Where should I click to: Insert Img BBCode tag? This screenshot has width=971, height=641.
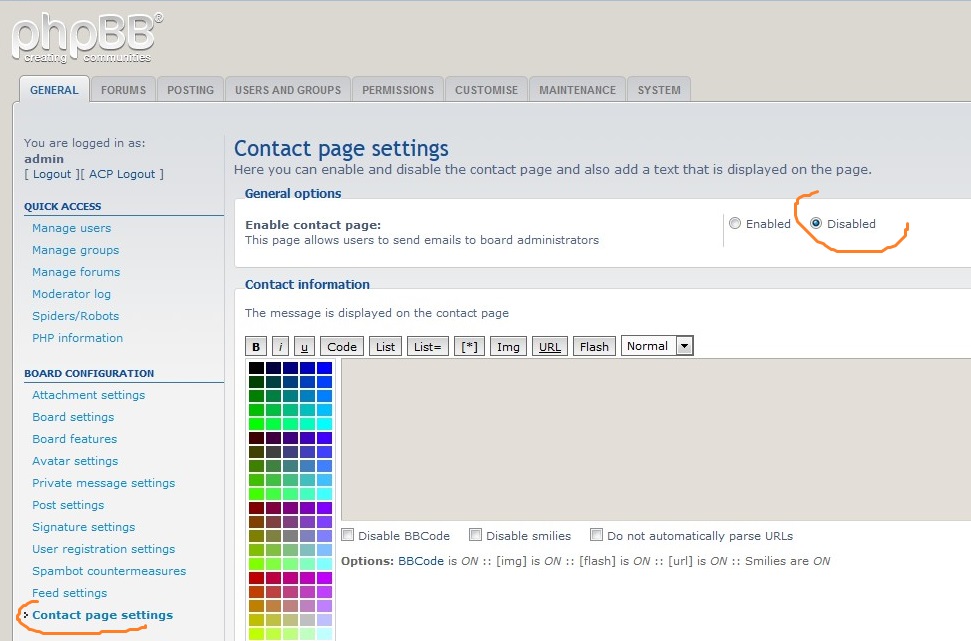(508, 347)
